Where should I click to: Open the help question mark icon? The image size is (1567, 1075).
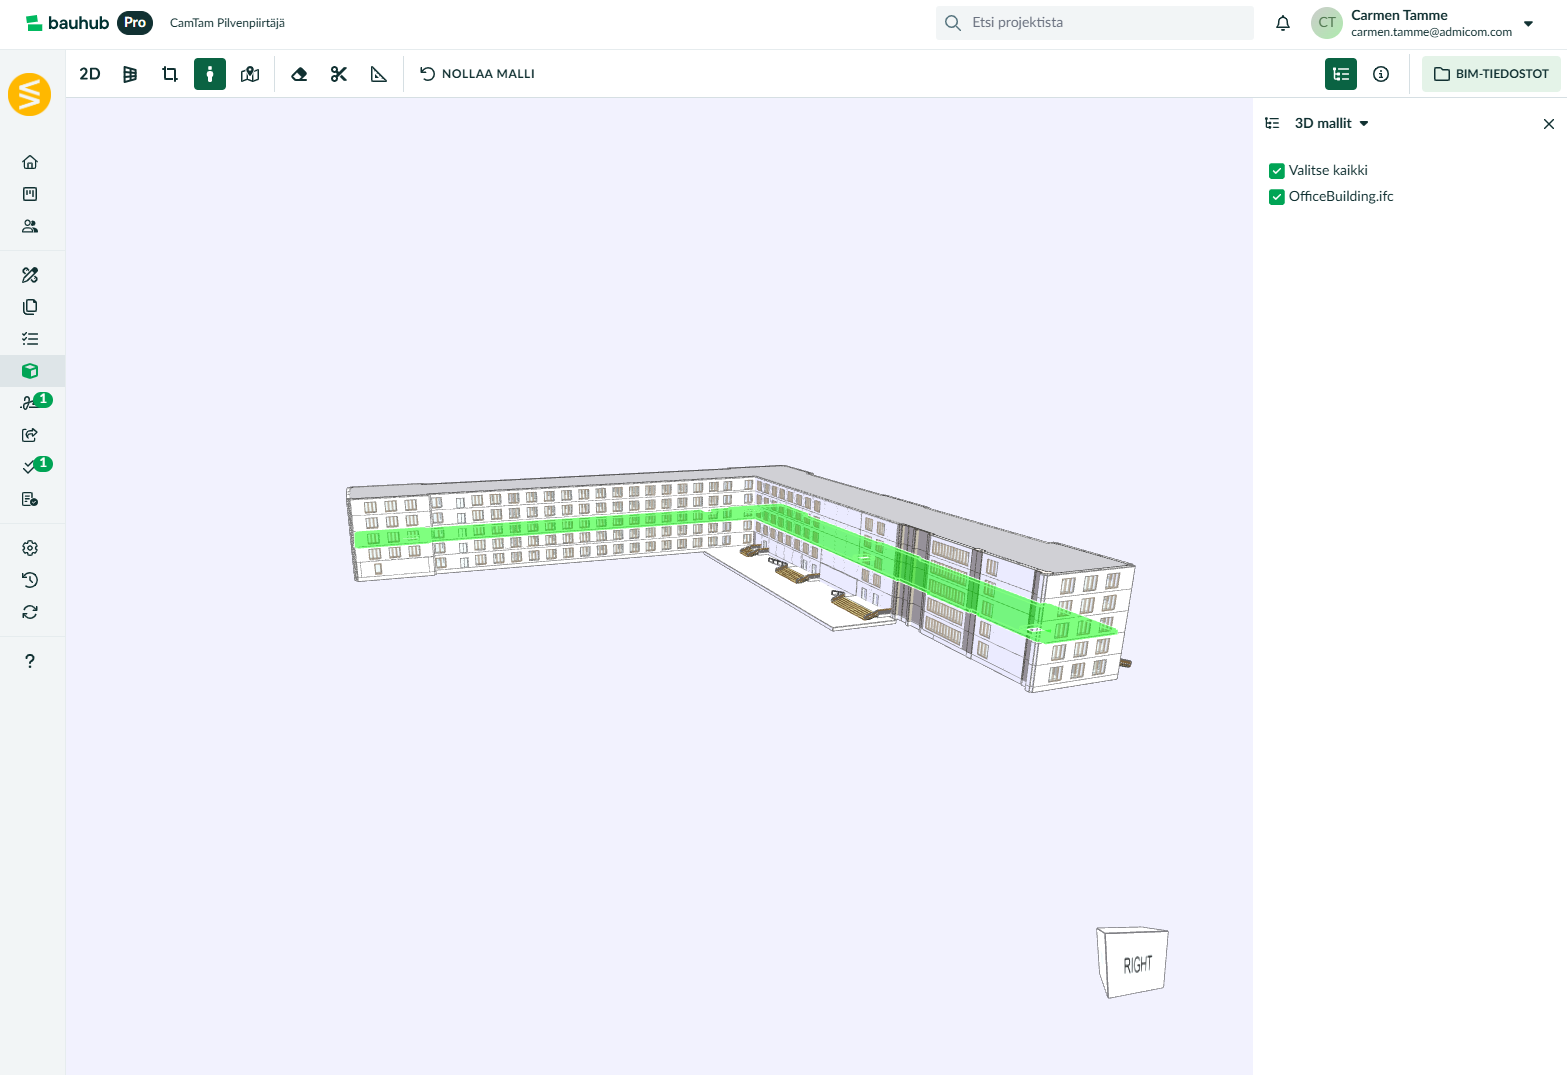(30, 661)
